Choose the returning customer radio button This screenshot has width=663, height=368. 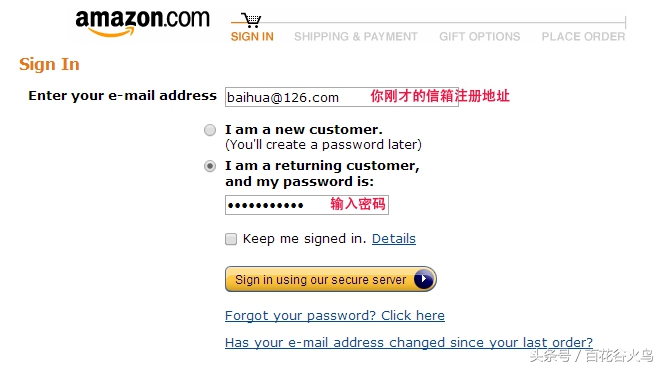coord(210,166)
